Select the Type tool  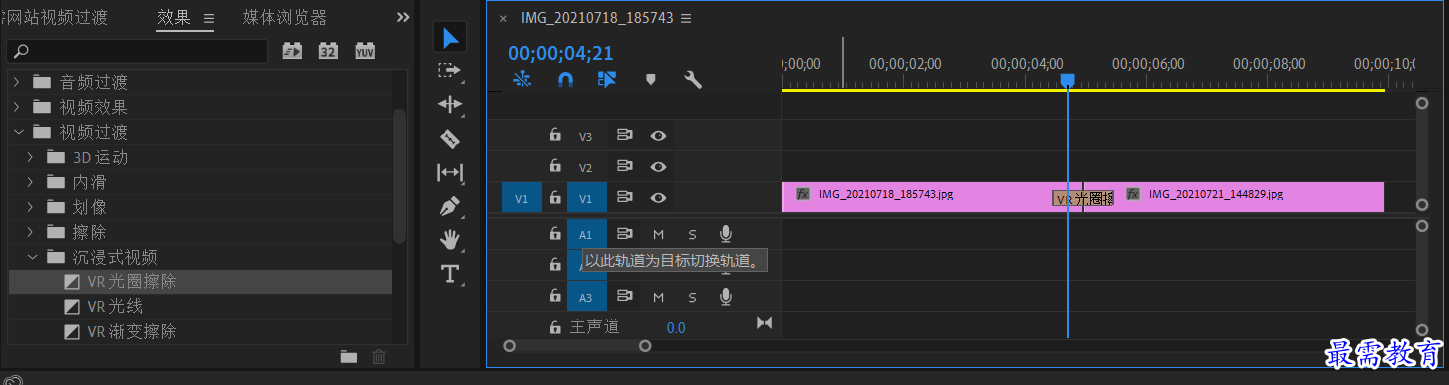451,273
